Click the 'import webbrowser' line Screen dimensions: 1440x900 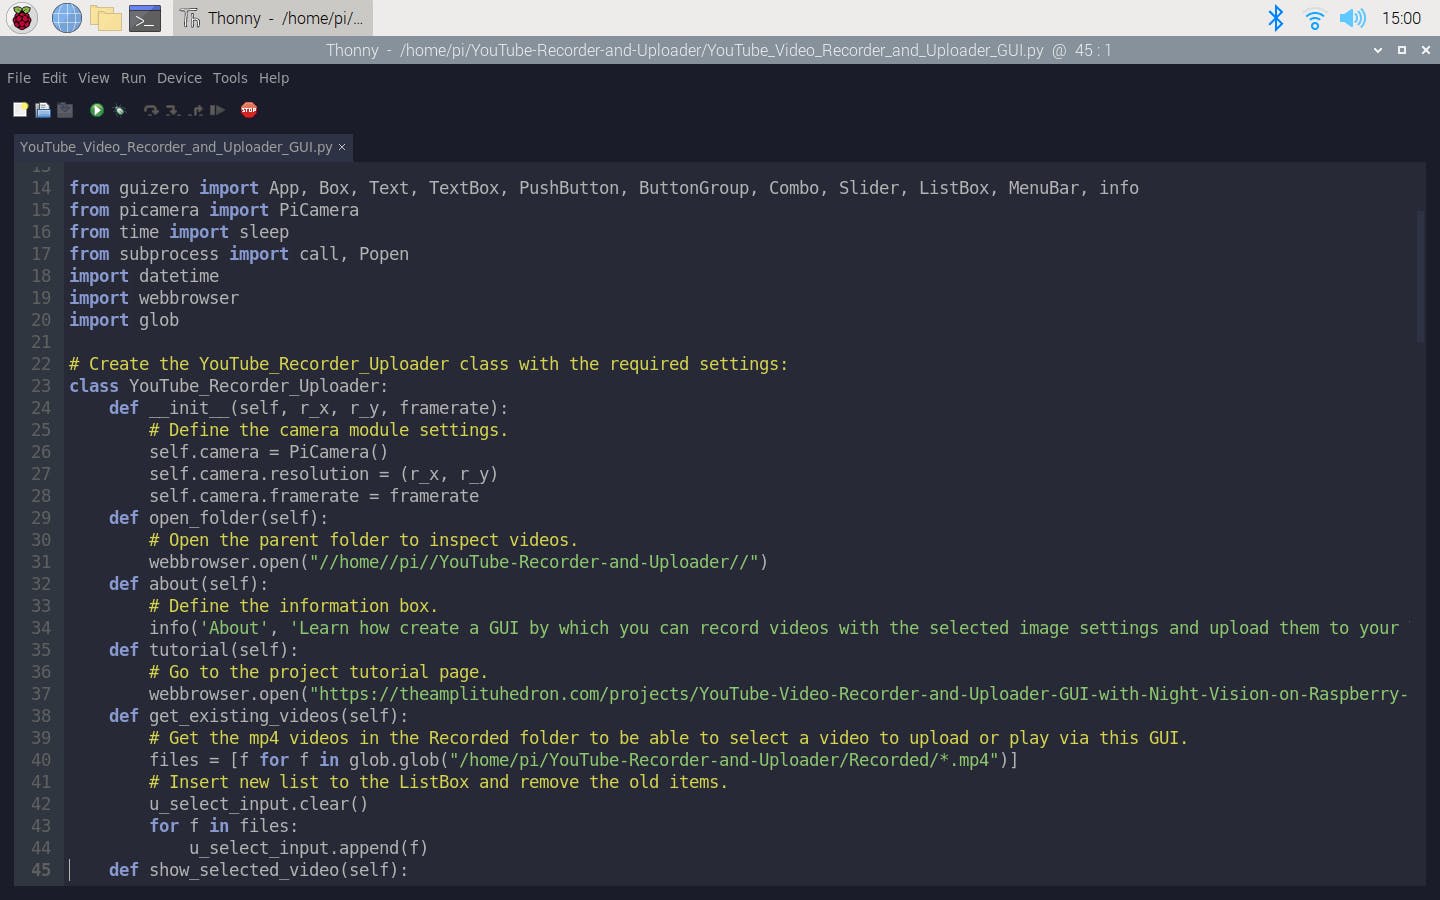click(154, 298)
